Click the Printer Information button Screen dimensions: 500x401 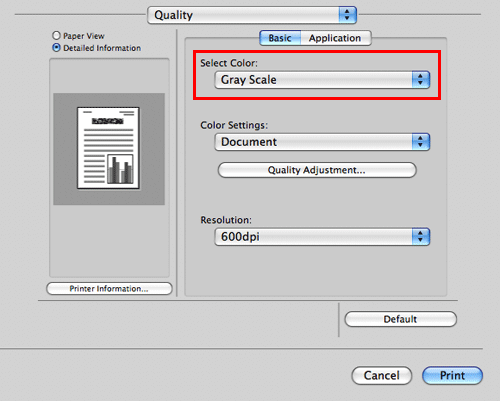tap(109, 289)
